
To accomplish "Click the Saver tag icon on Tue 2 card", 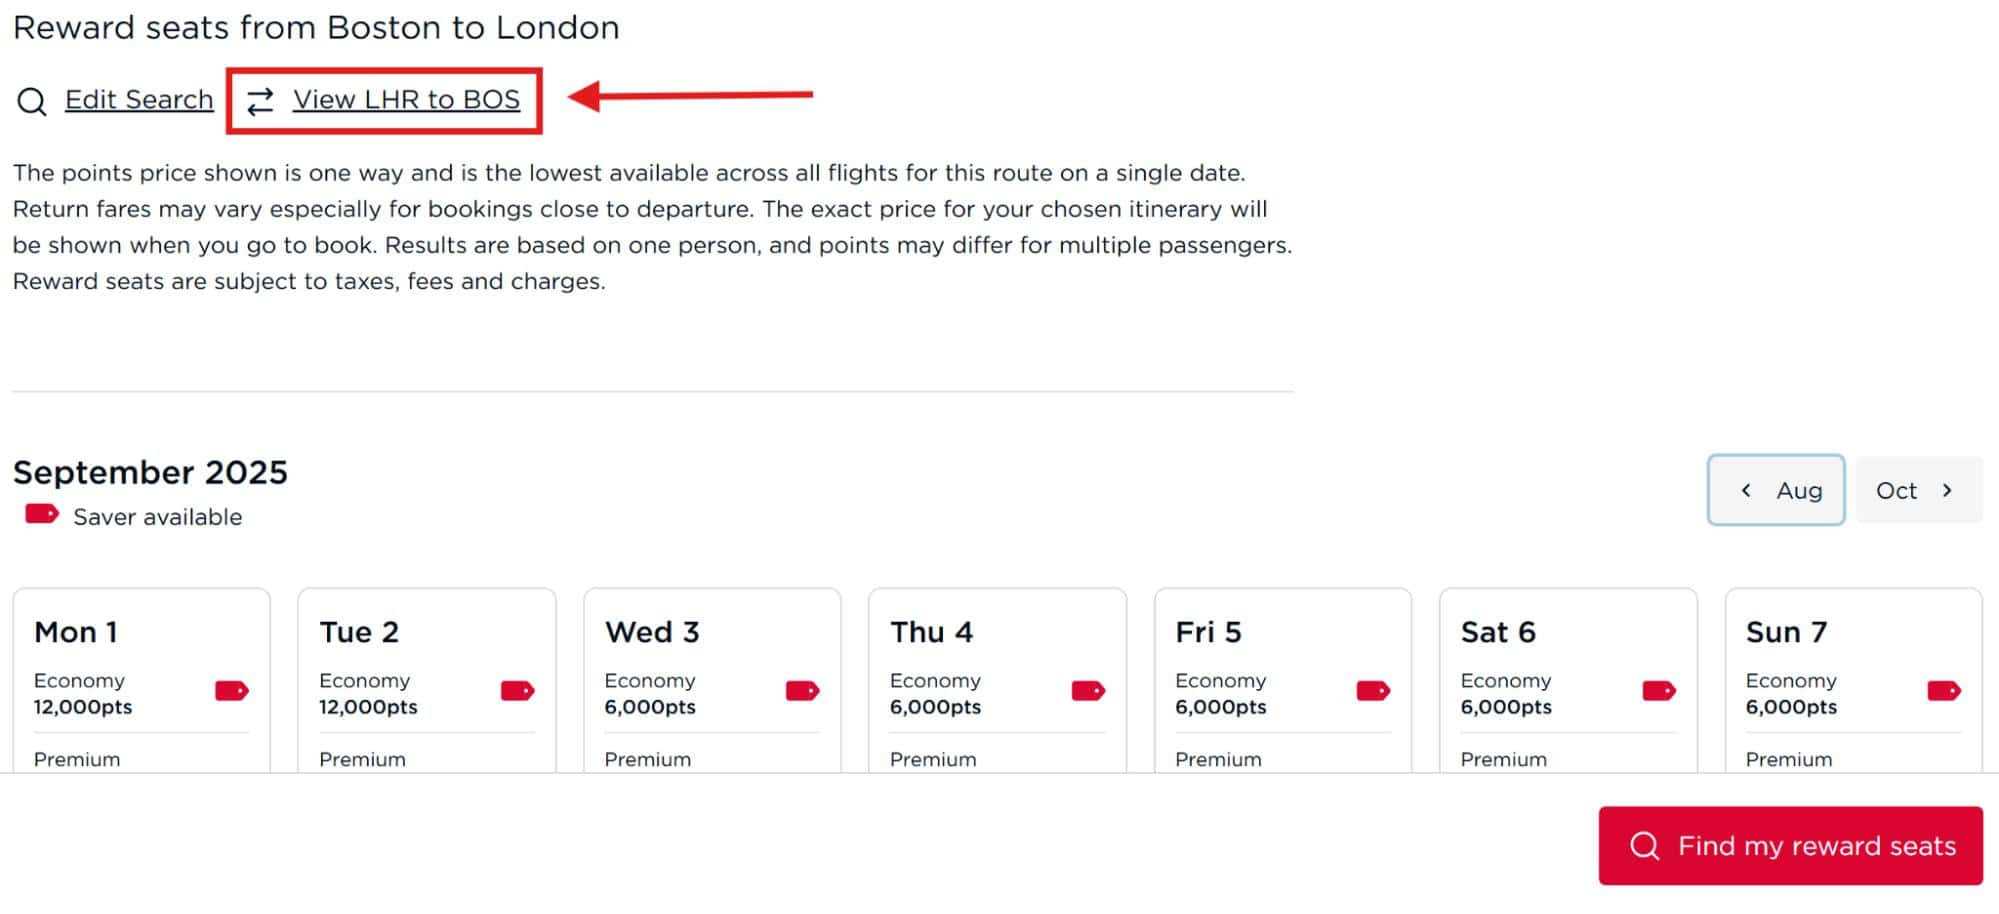I will 516,690.
